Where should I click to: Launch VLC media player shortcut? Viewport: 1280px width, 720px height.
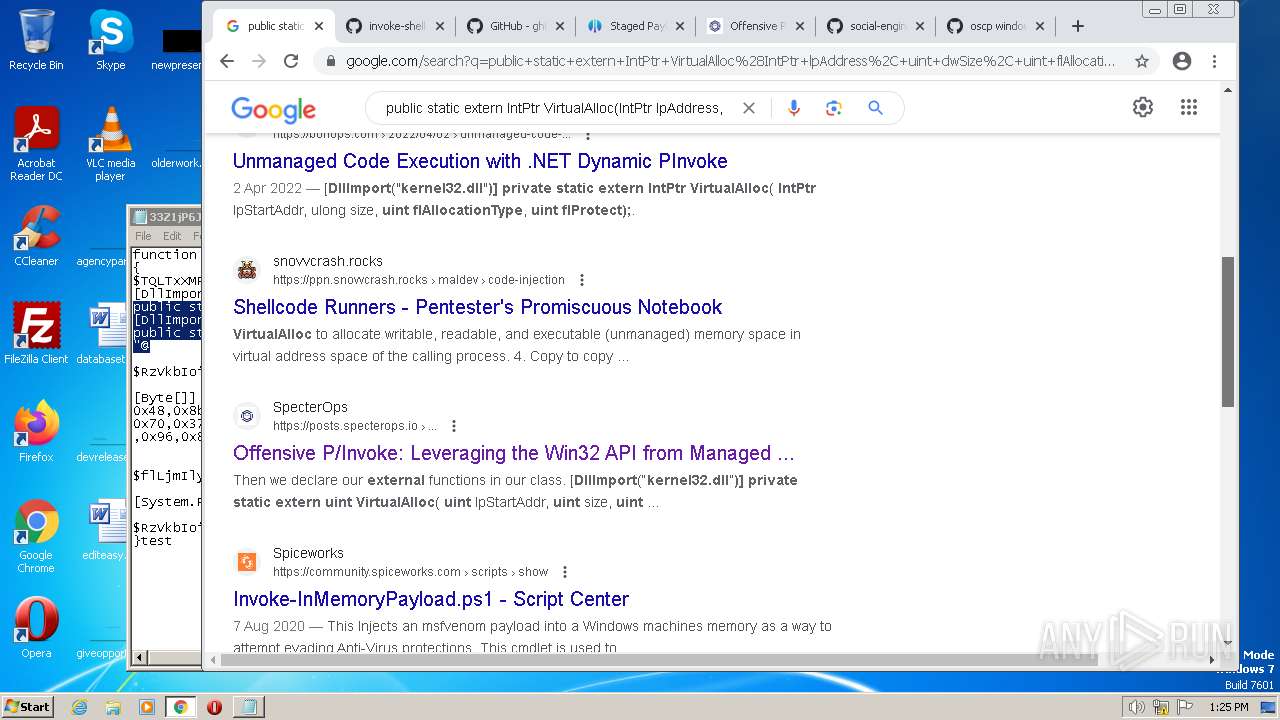tap(110, 144)
